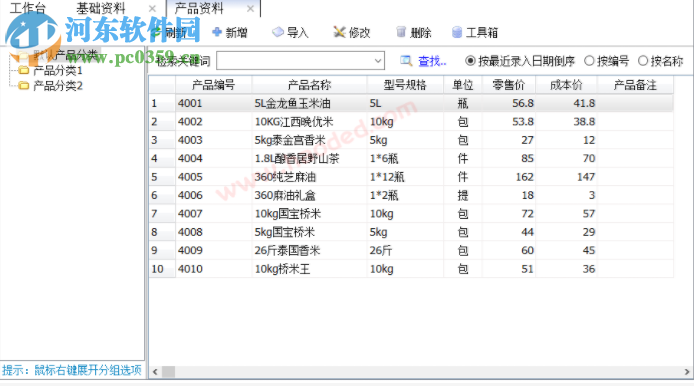Screen dimensions: 694x386
Task: Sort by the 零售价 column header
Action: pos(509,85)
